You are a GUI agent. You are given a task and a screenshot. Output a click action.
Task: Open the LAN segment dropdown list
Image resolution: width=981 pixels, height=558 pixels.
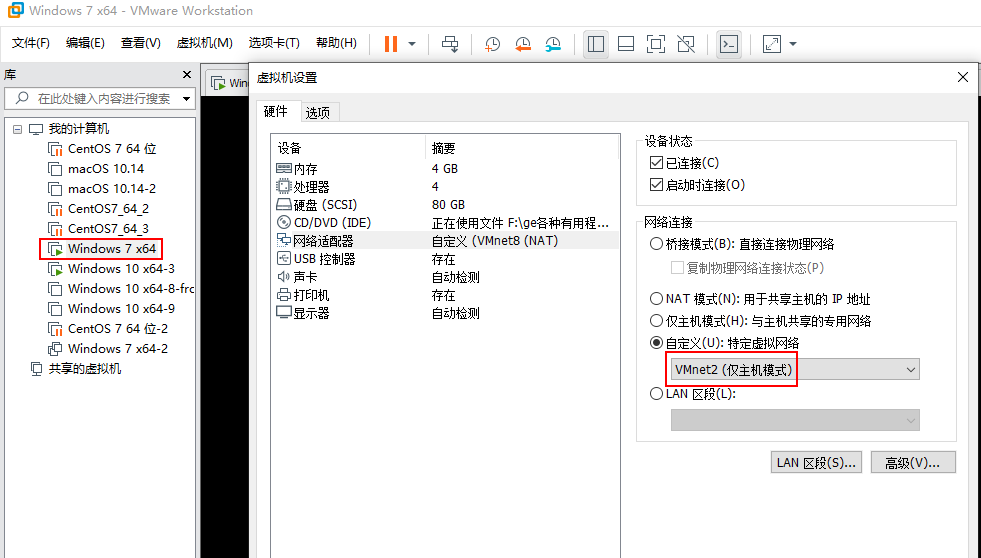click(795, 420)
